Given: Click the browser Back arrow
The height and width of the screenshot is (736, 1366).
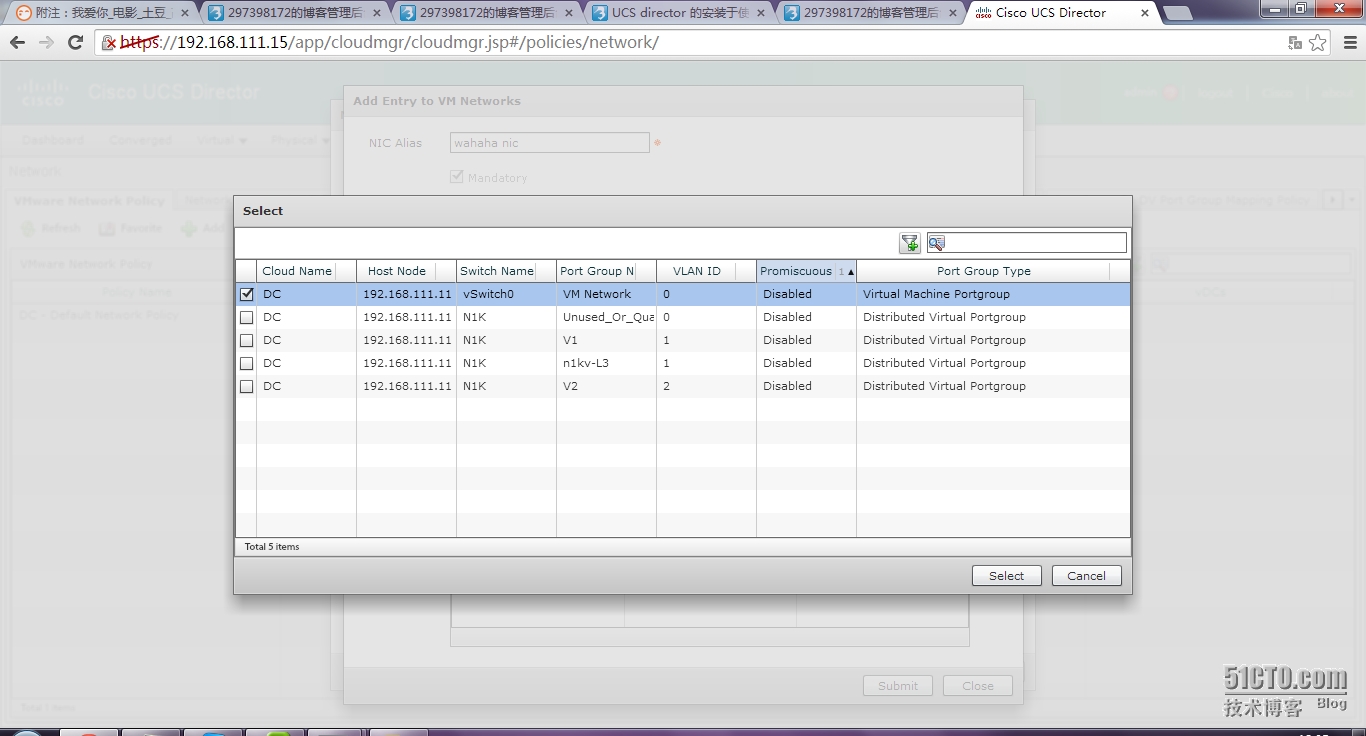Looking at the screenshot, I should (x=17, y=43).
